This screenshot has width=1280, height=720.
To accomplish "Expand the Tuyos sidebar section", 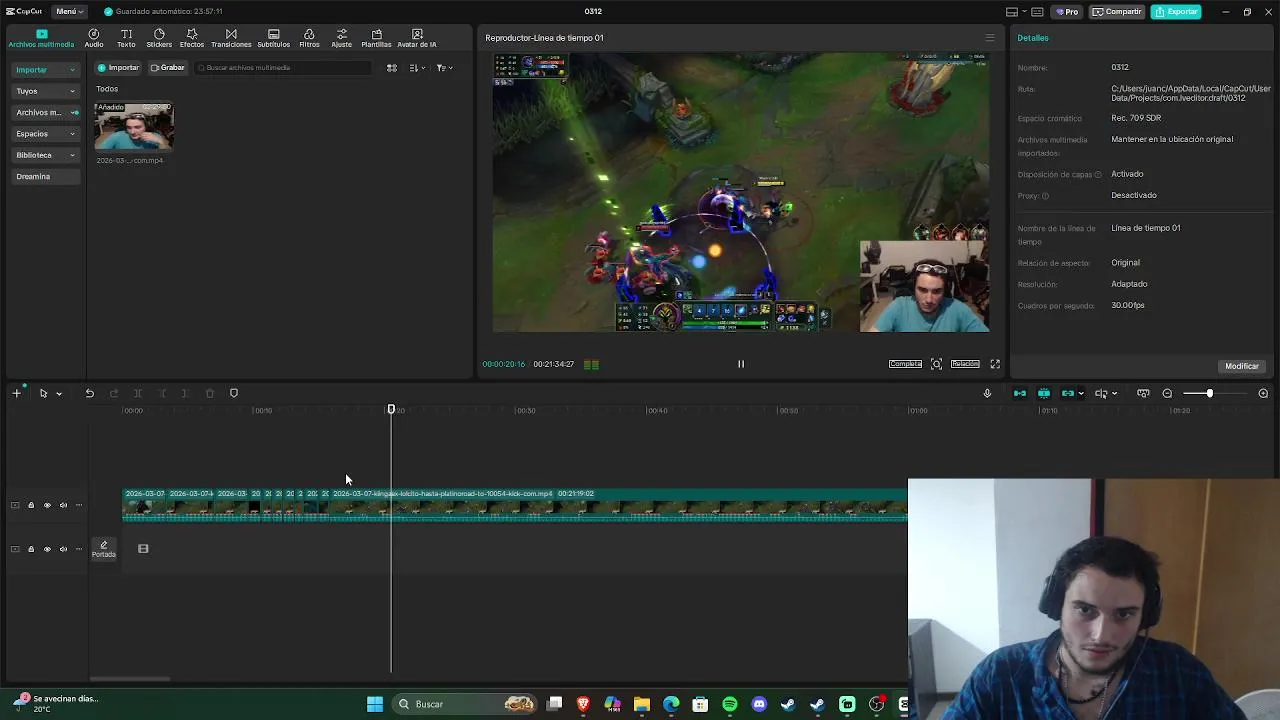I will click(45, 91).
